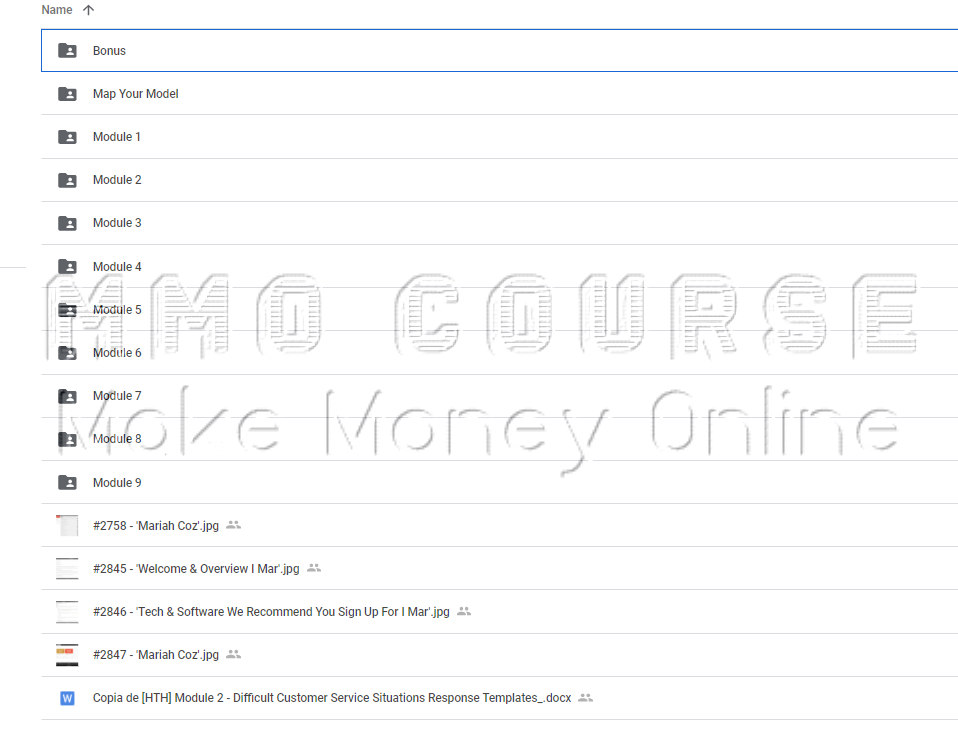Select the Module 4 folder name
The width and height of the screenshot is (958, 741).
117,267
